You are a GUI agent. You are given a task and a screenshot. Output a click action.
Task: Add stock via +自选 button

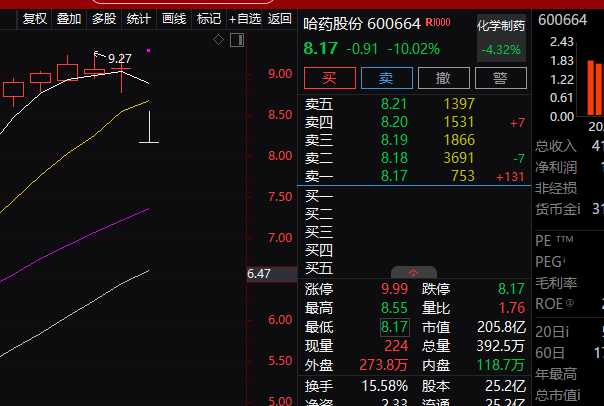click(x=245, y=19)
